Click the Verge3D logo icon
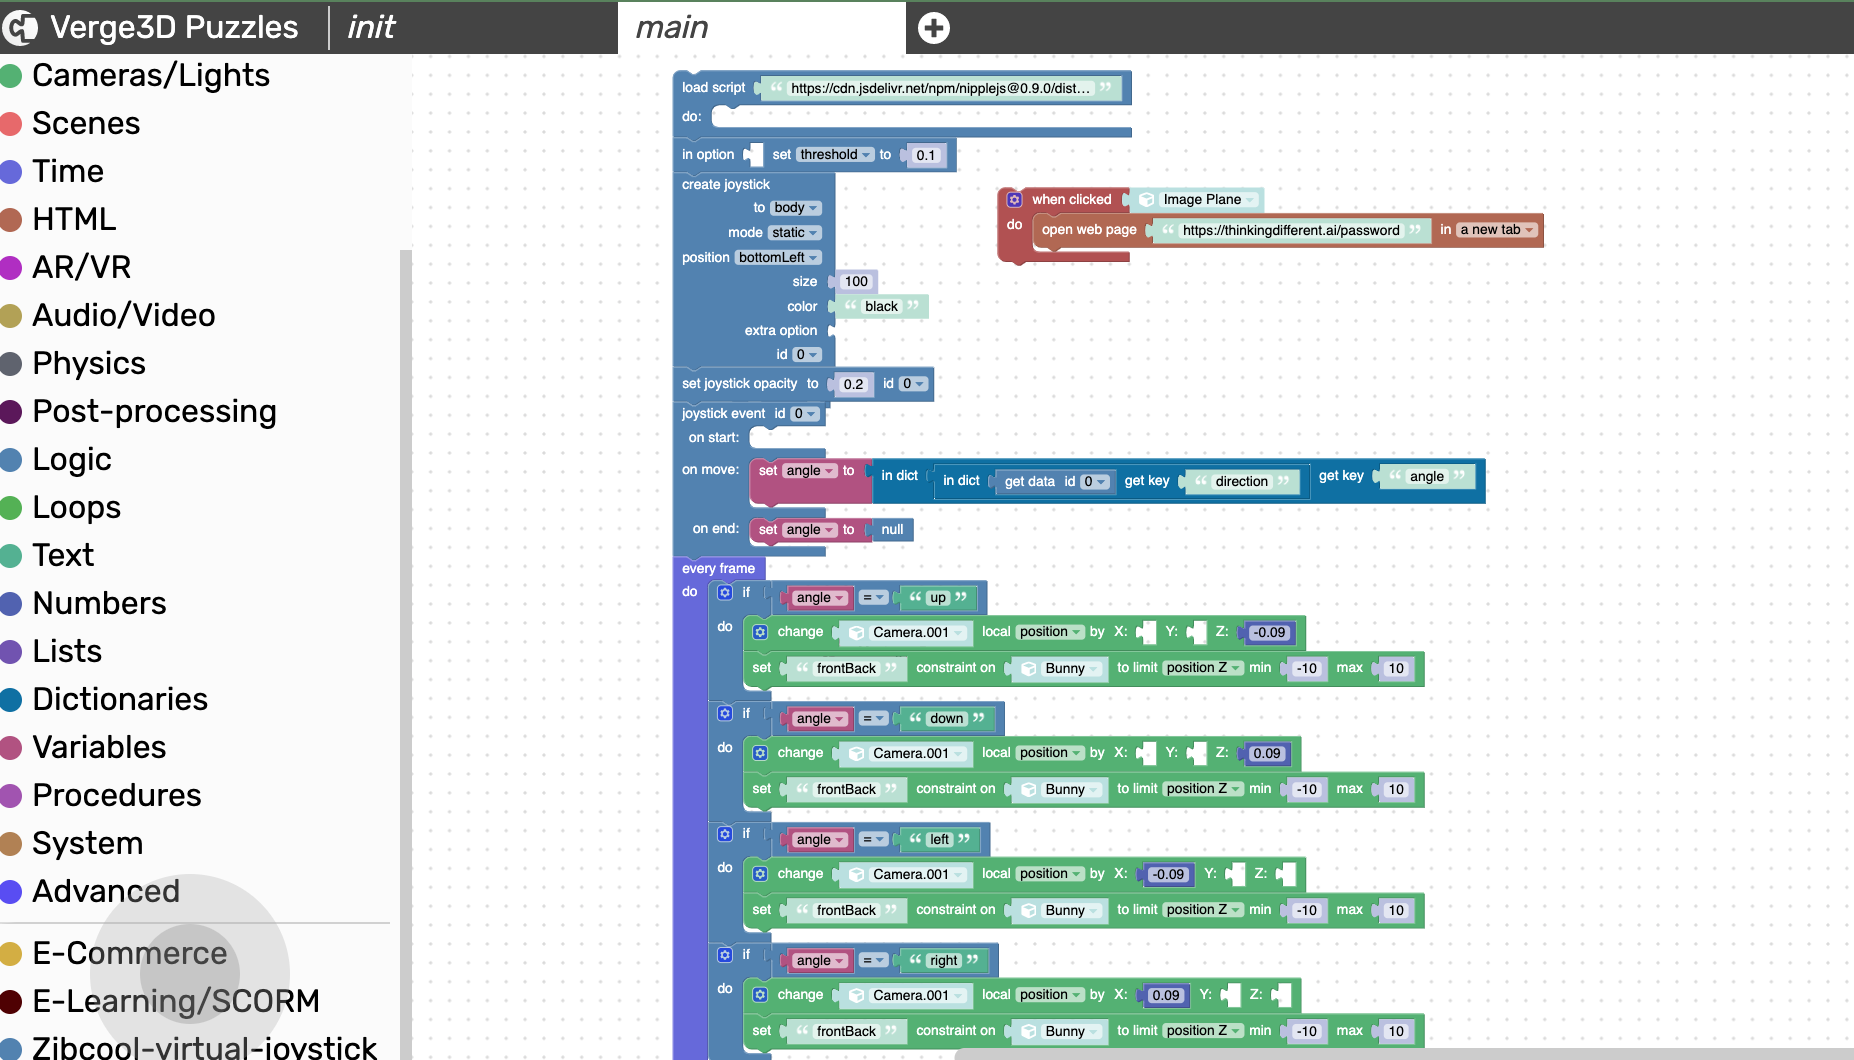 [20, 27]
